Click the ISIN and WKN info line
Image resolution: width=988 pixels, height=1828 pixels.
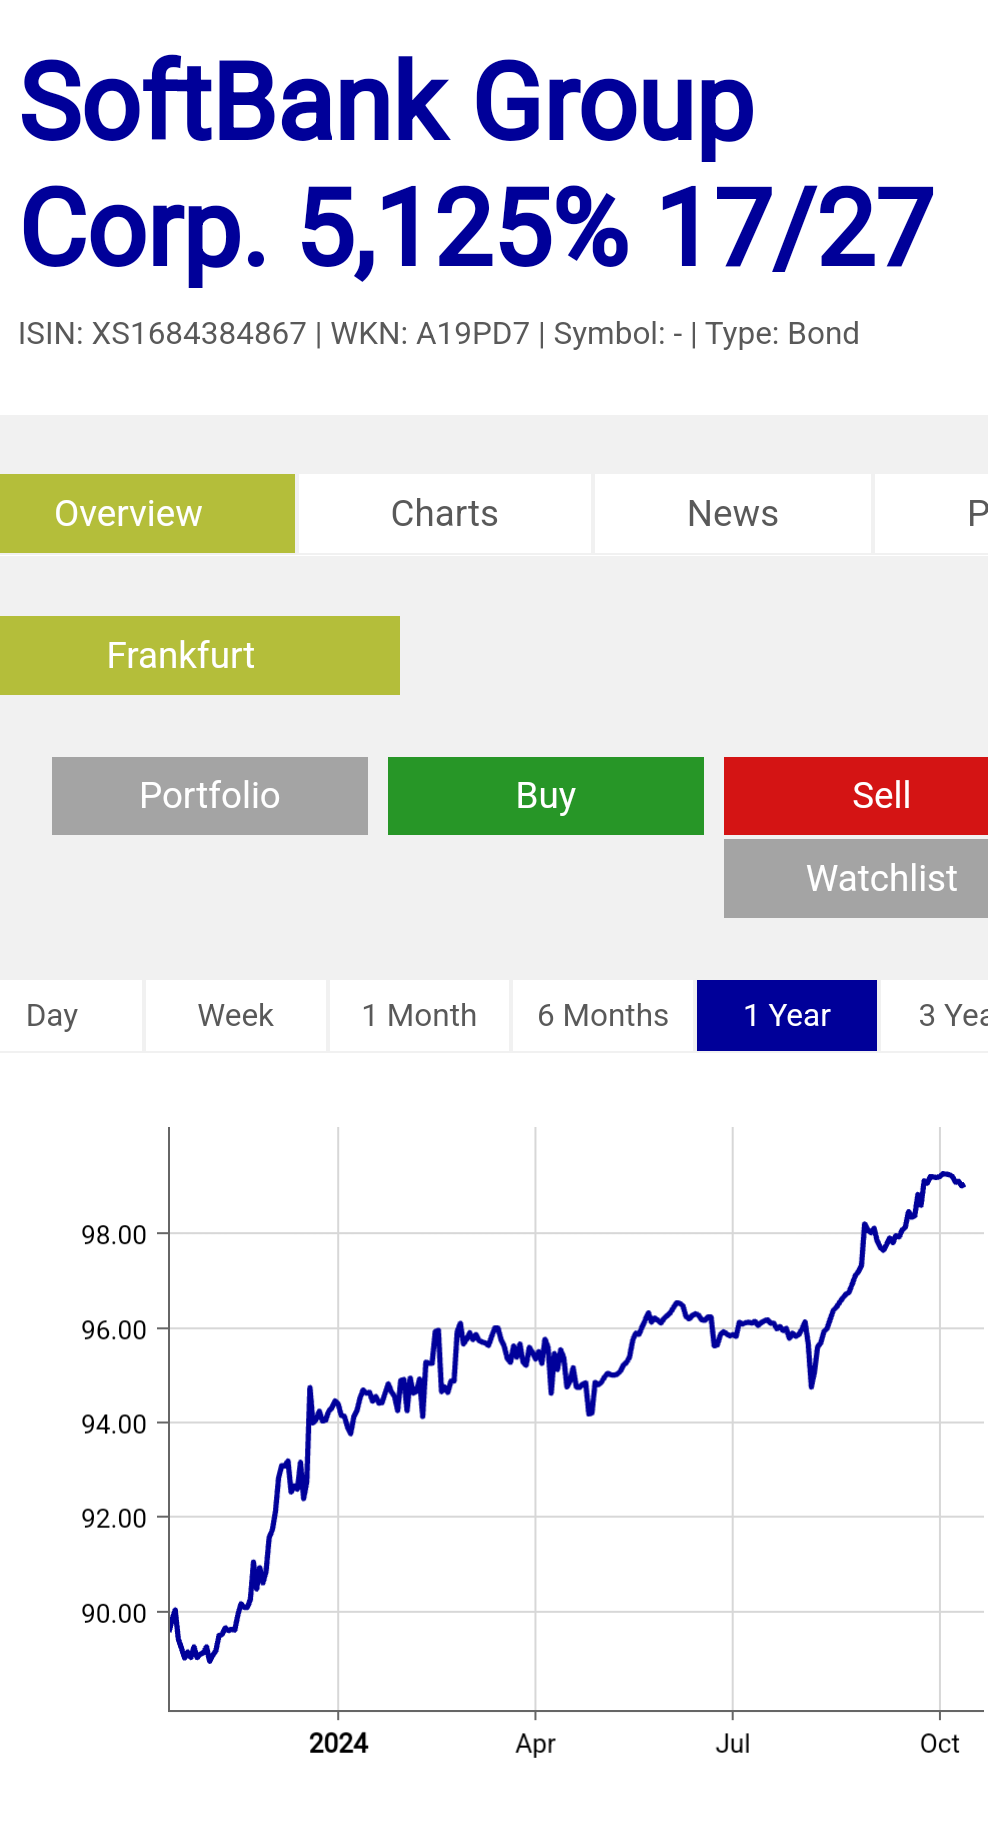(438, 333)
